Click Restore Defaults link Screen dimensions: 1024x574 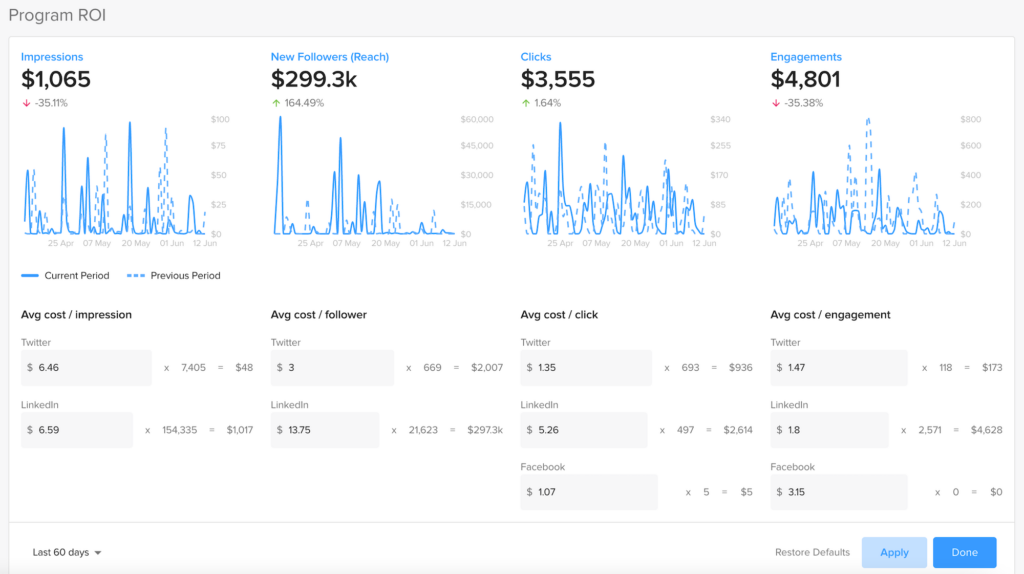812,552
